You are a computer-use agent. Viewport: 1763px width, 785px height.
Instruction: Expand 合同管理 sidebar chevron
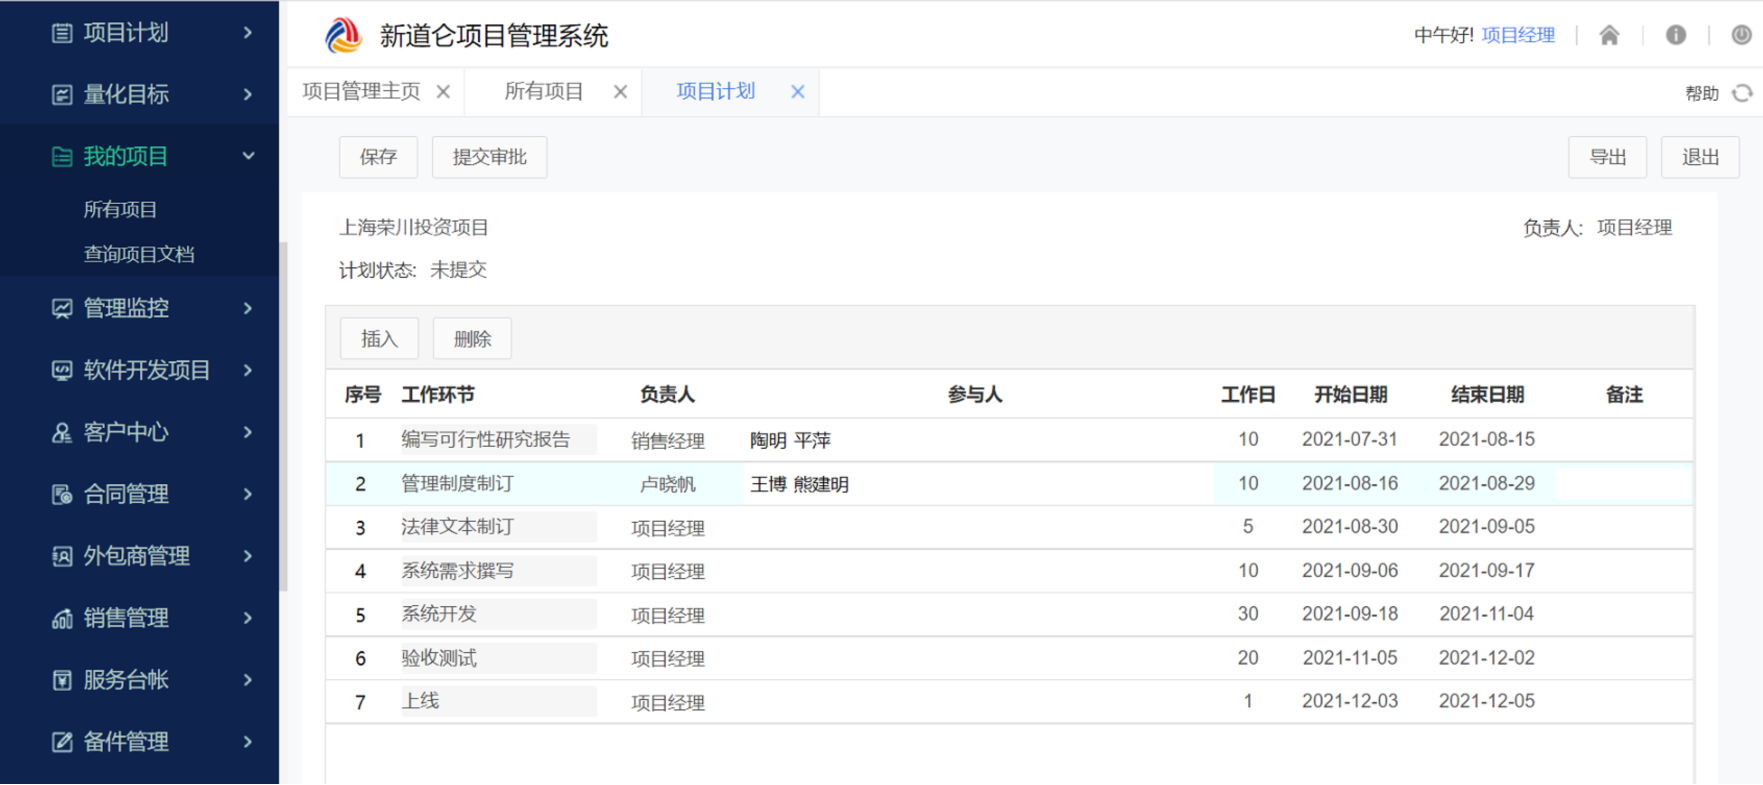pyautogui.click(x=248, y=495)
